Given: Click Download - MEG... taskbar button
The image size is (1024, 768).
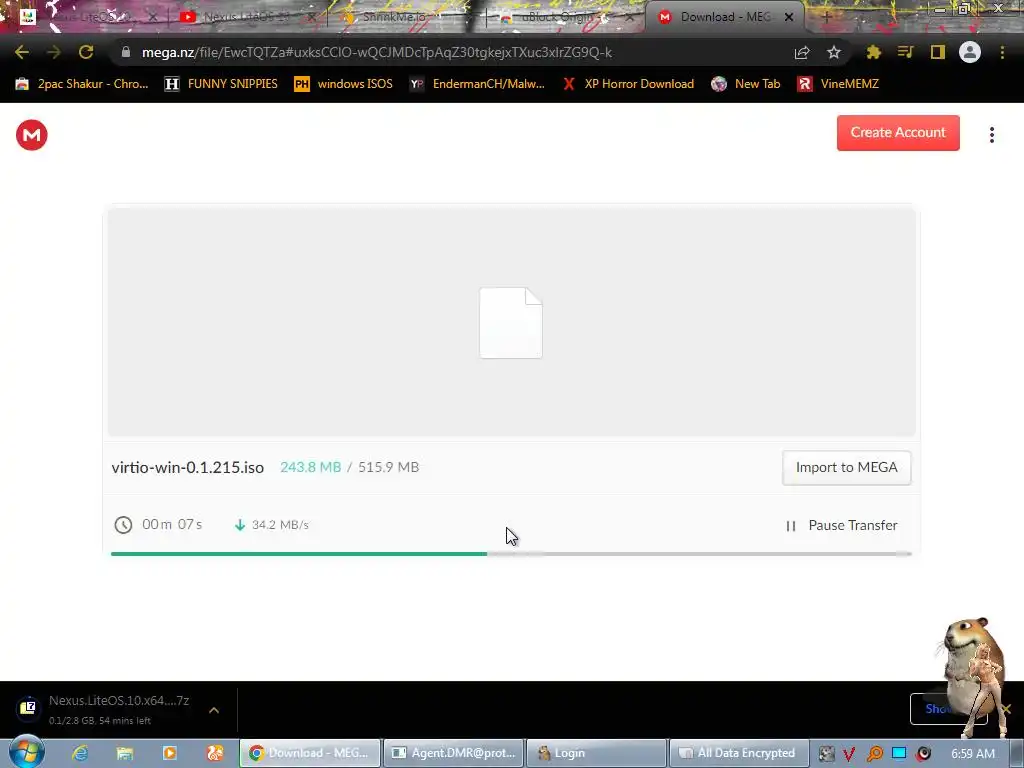Looking at the screenshot, I should click(x=310, y=753).
